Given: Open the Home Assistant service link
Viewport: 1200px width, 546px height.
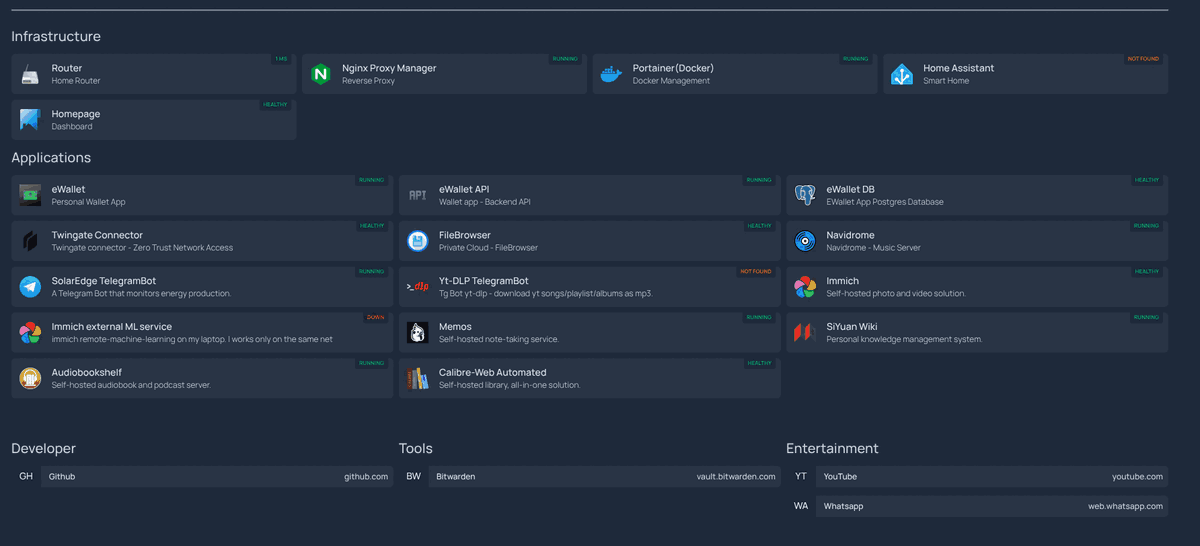Looking at the screenshot, I should tap(1025, 74).
